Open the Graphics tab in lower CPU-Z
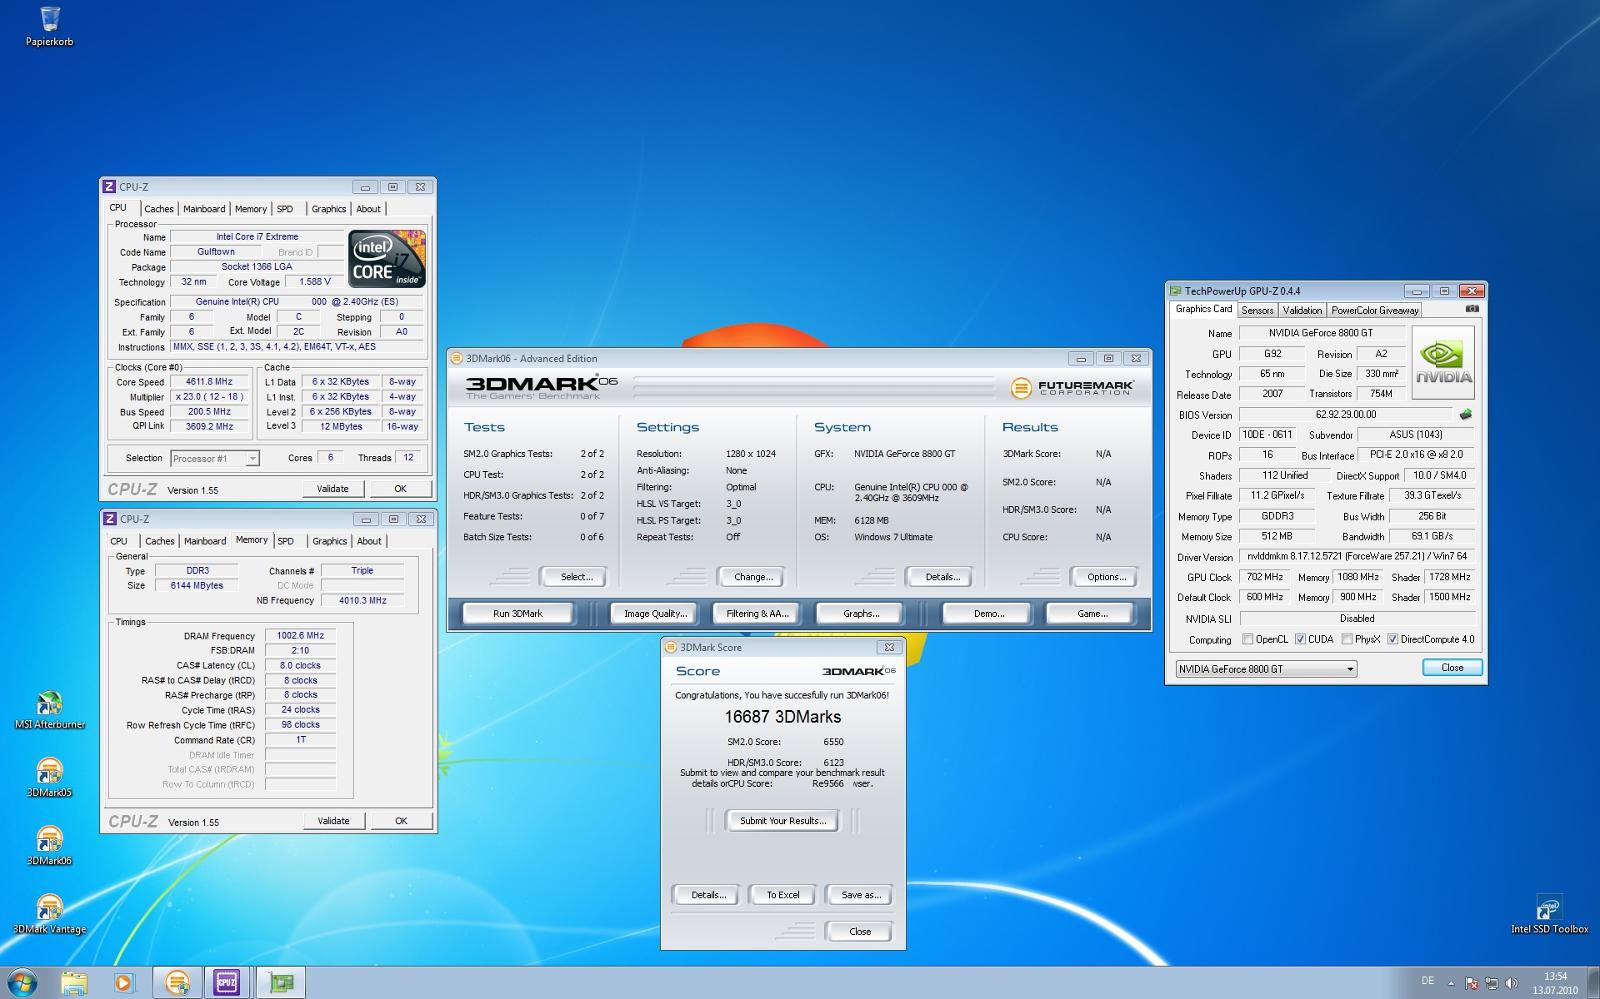Image resolution: width=1600 pixels, height=999 pixels. (329, 541)
